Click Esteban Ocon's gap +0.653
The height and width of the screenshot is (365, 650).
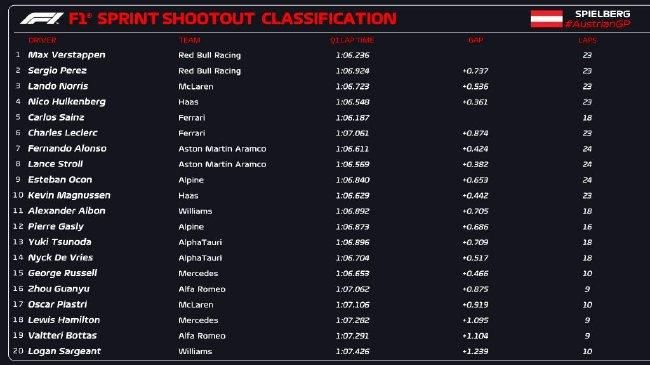click(475, 180)
